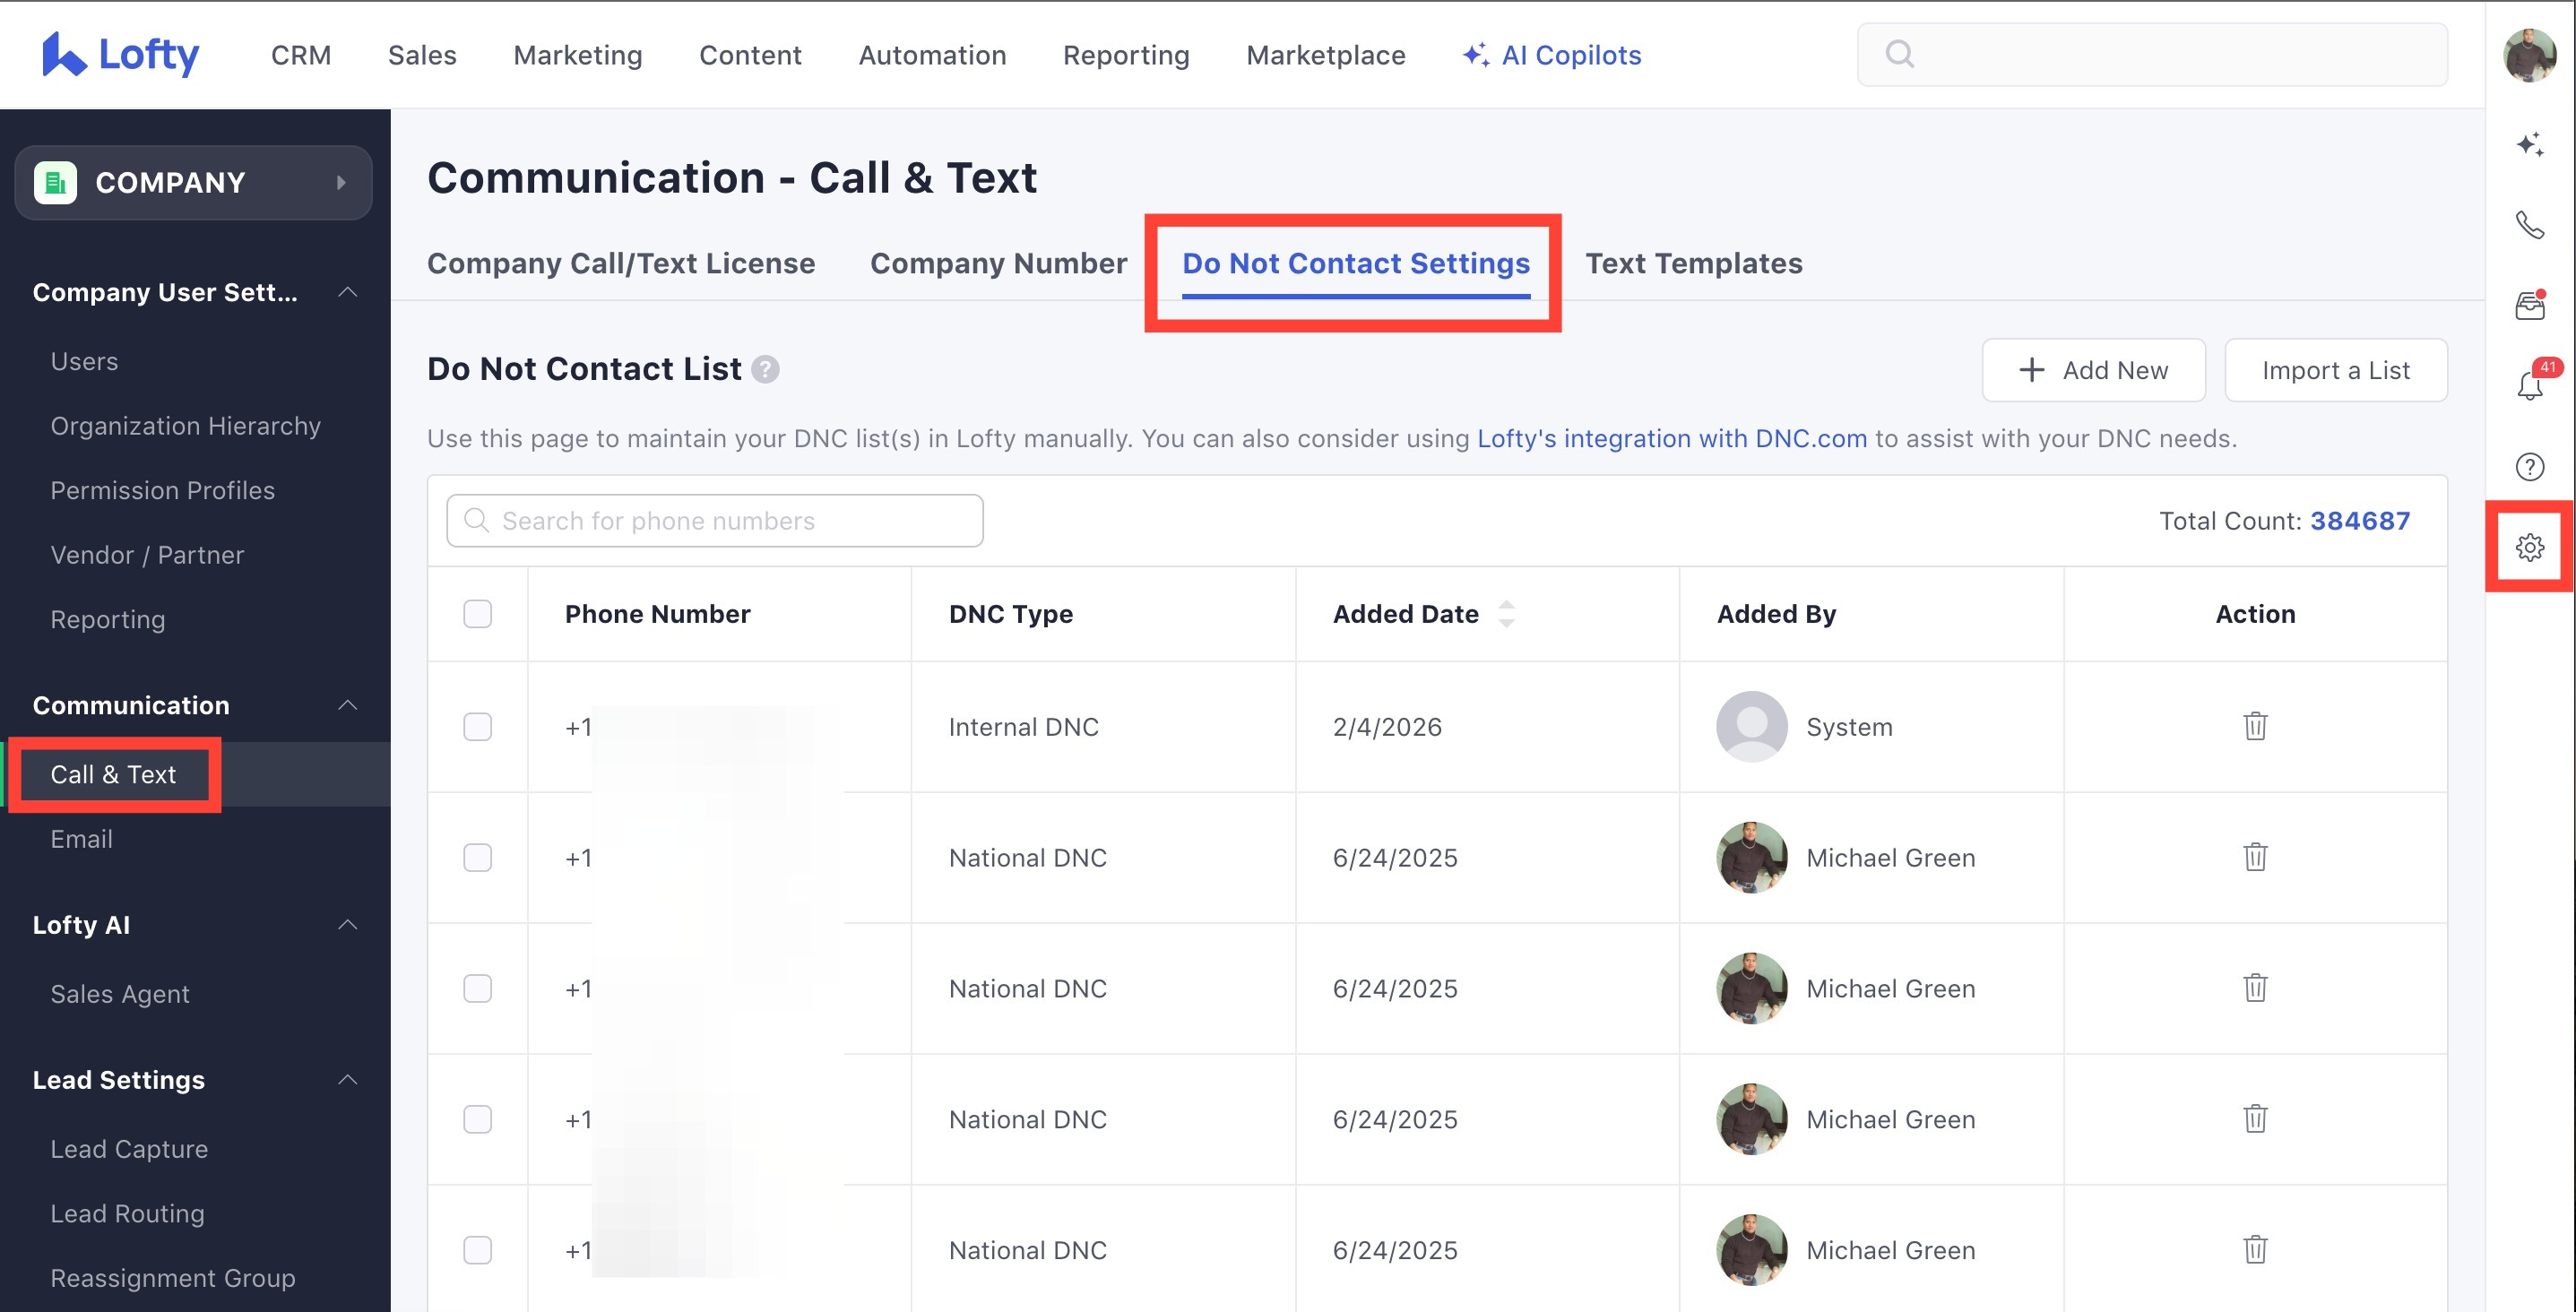This screenshot has height=1312, width=2576.
Task: Open the Marketplace menu
Action: click(1325, 55)
